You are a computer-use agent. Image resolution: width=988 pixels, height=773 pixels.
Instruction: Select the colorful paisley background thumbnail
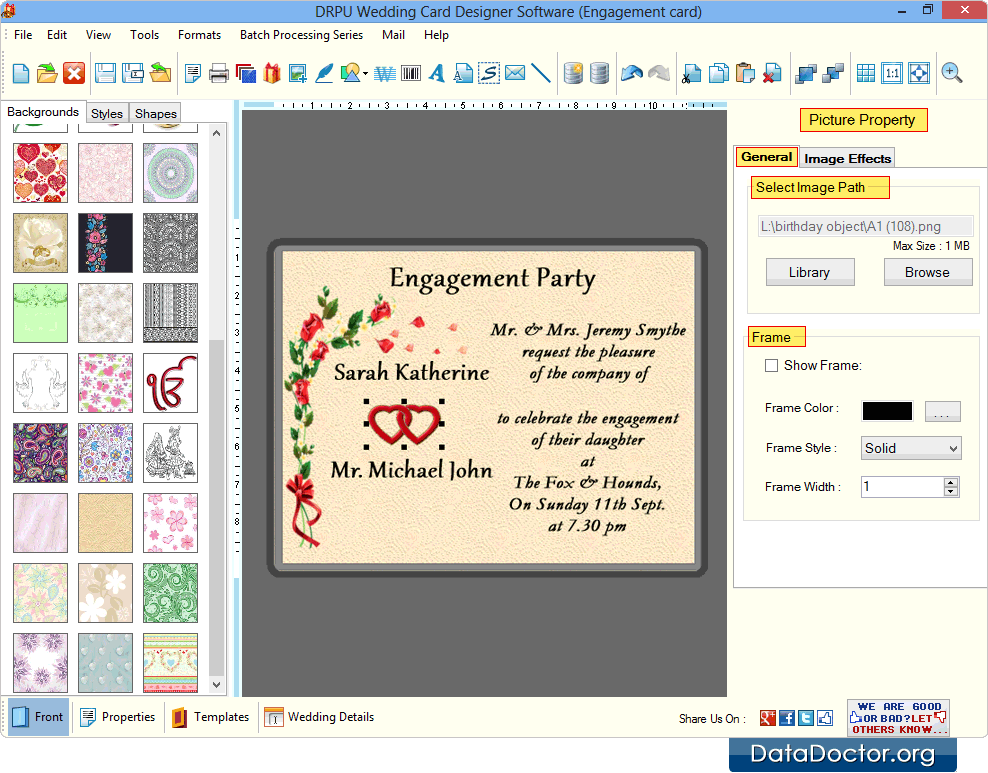click(40, 453)
